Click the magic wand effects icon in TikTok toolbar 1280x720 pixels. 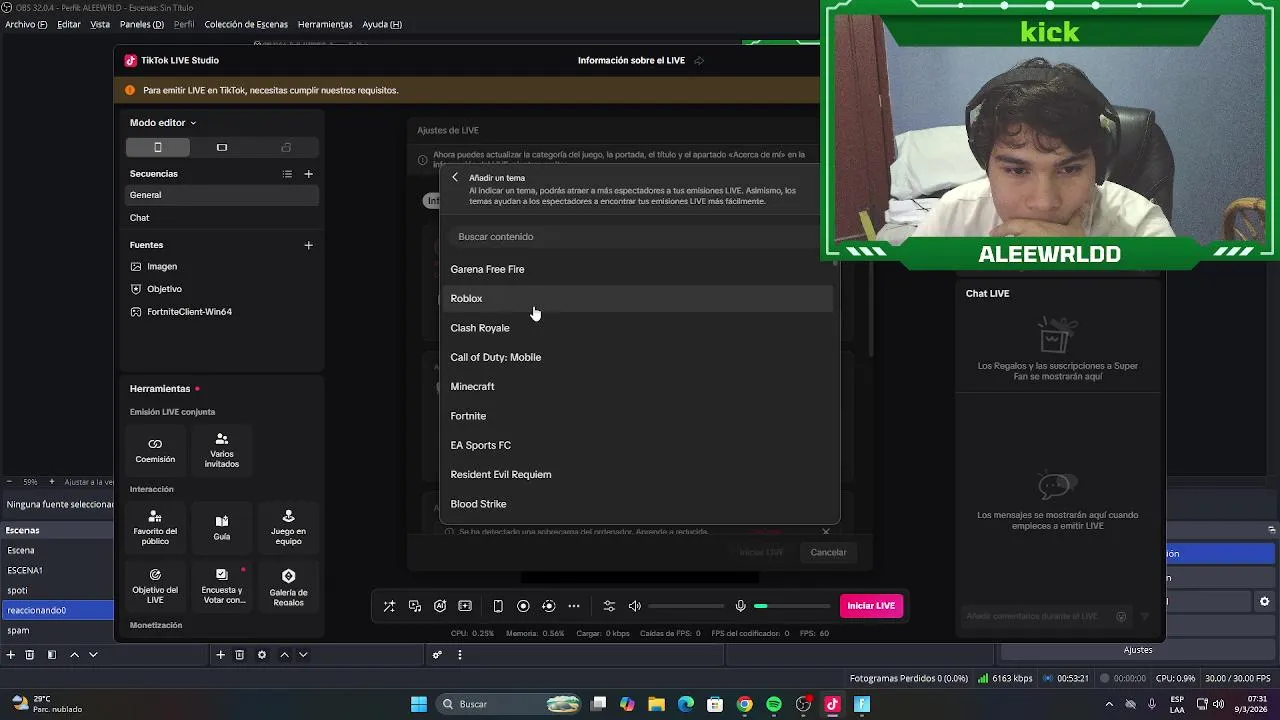coord(389,606)
